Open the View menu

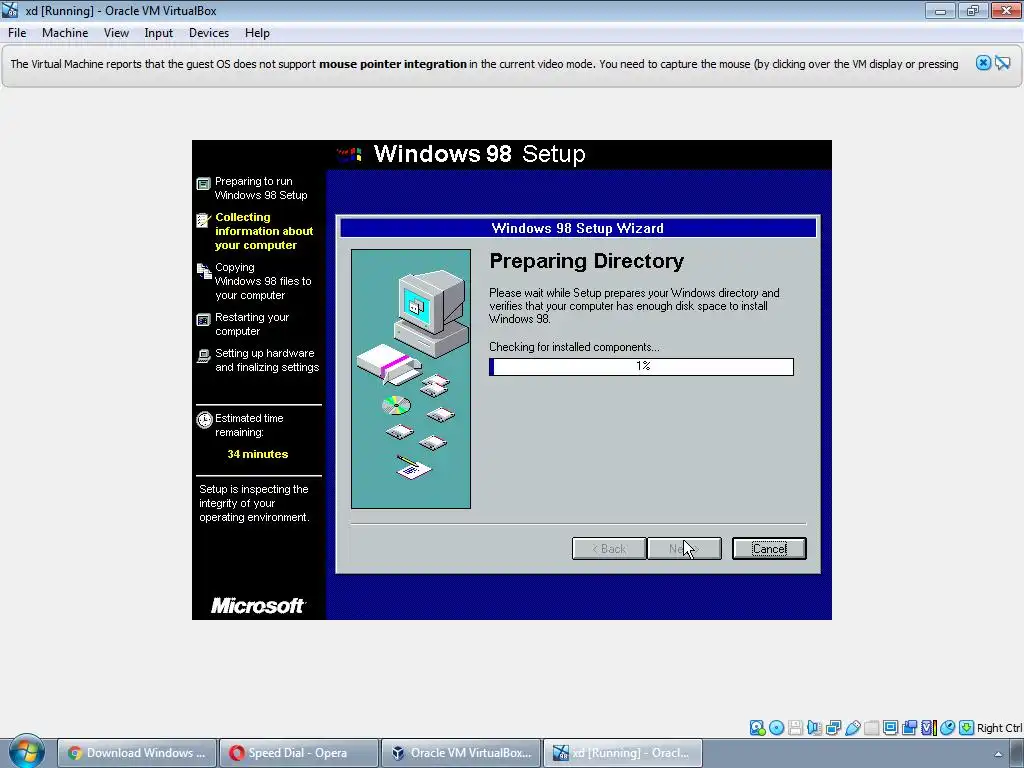116,33
